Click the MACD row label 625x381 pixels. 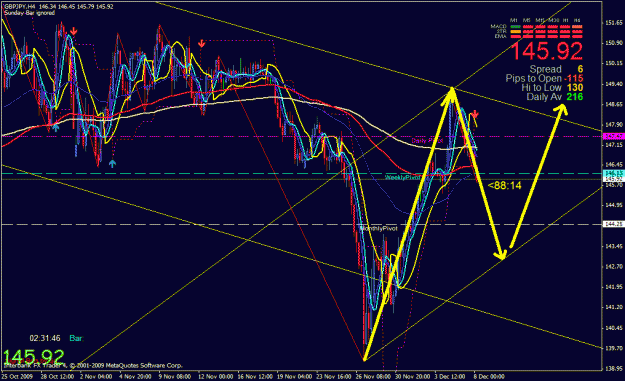point(498,27)
